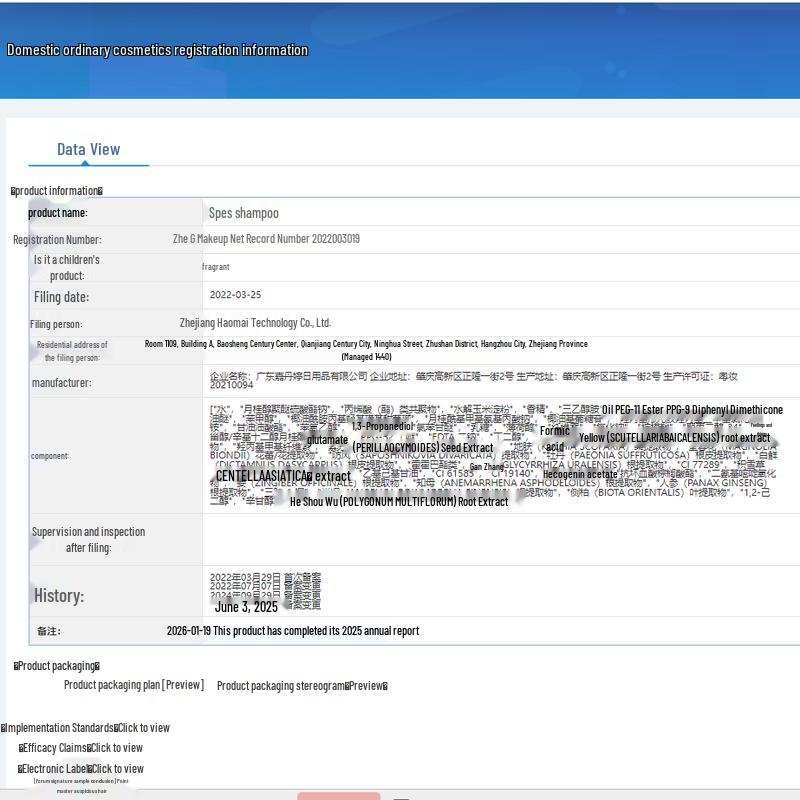
Task: Select the '1,3-Propanediol' ingredient
Action: tap(382, 426)
